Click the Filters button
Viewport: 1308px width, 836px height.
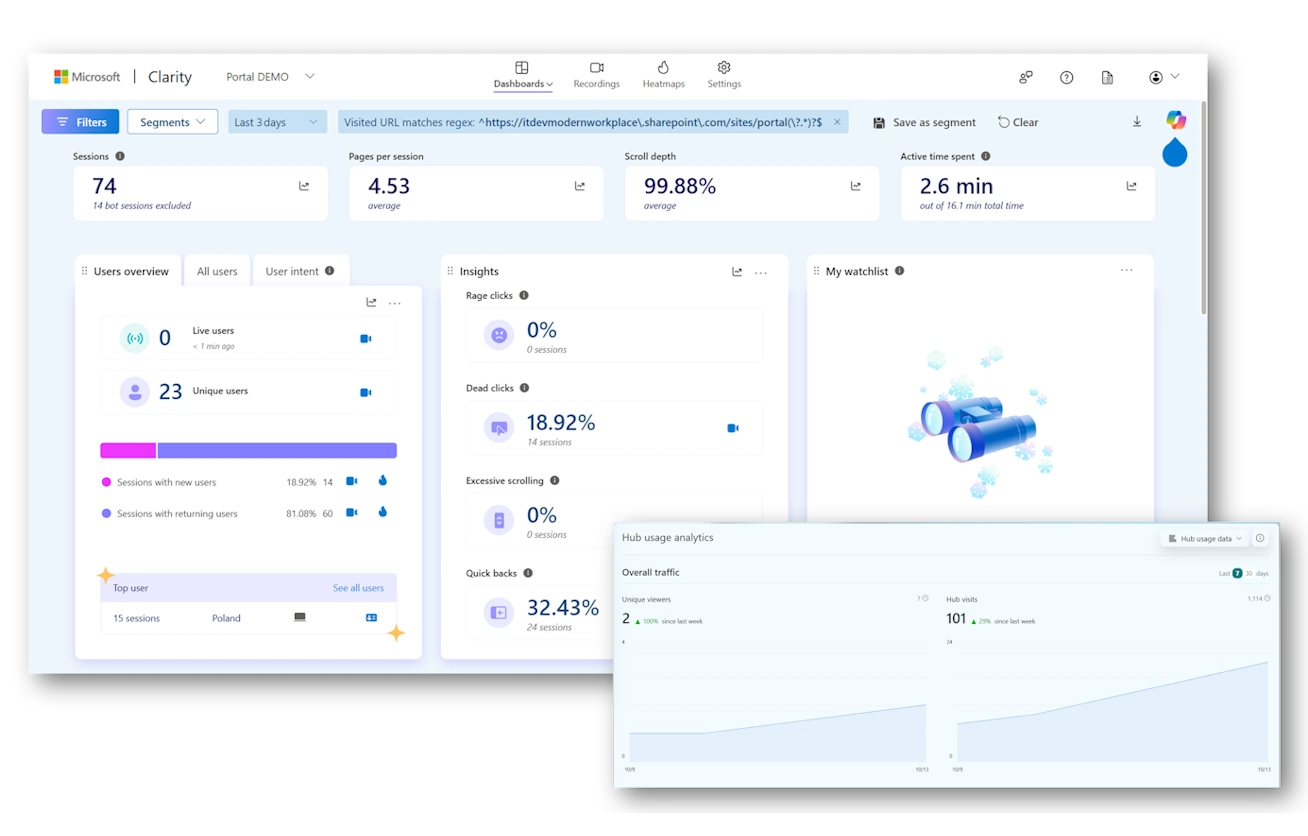click(80, 122)
